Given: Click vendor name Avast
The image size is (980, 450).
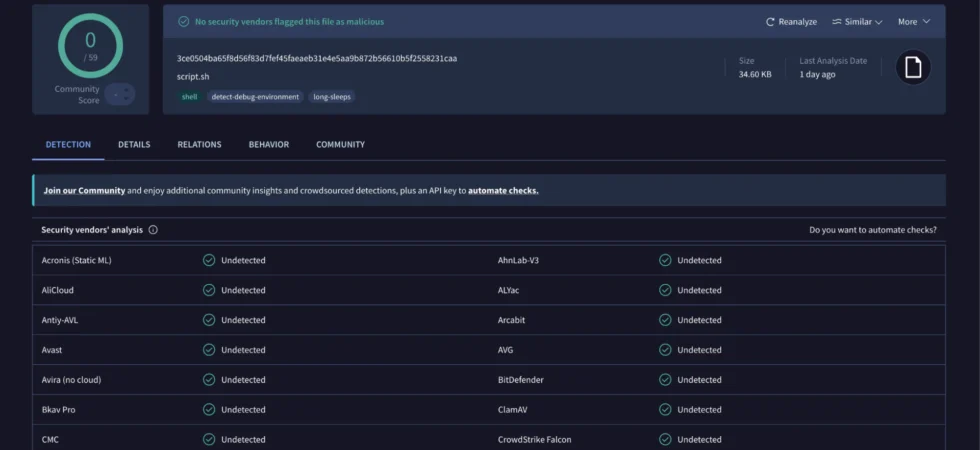Looking at the screenshot, I should coord(52,350).
